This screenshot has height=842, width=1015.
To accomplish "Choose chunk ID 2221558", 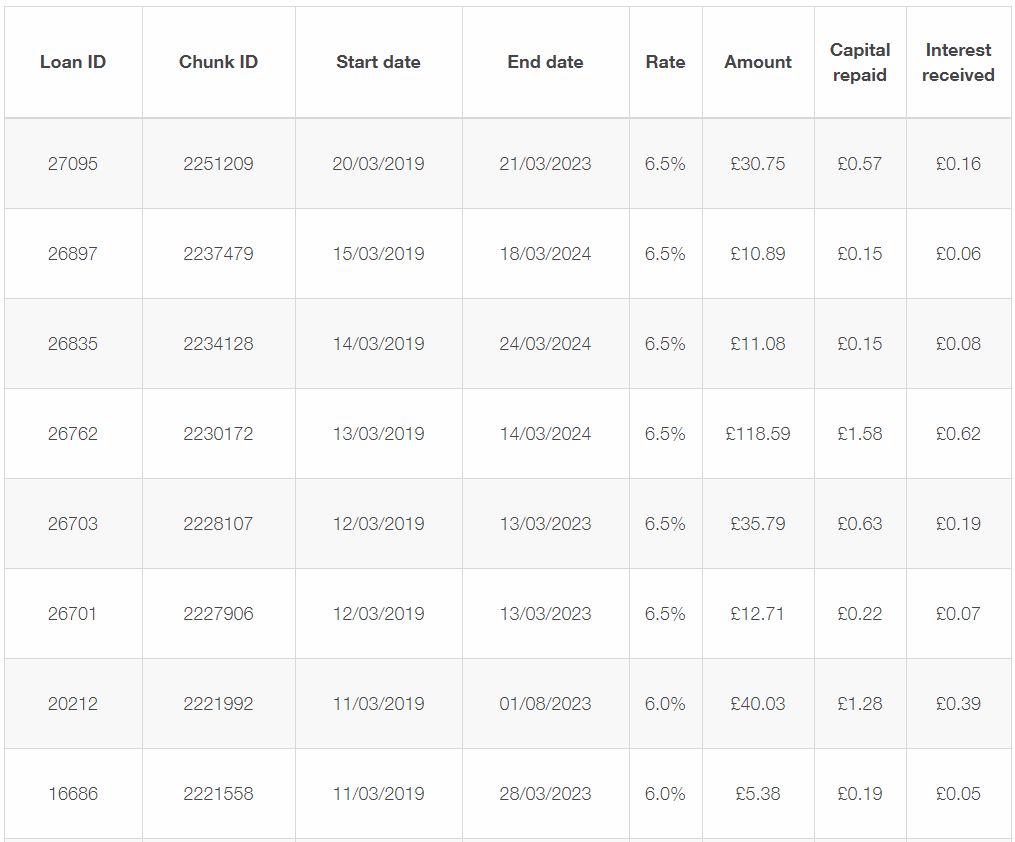I will (x=218, y=793).
